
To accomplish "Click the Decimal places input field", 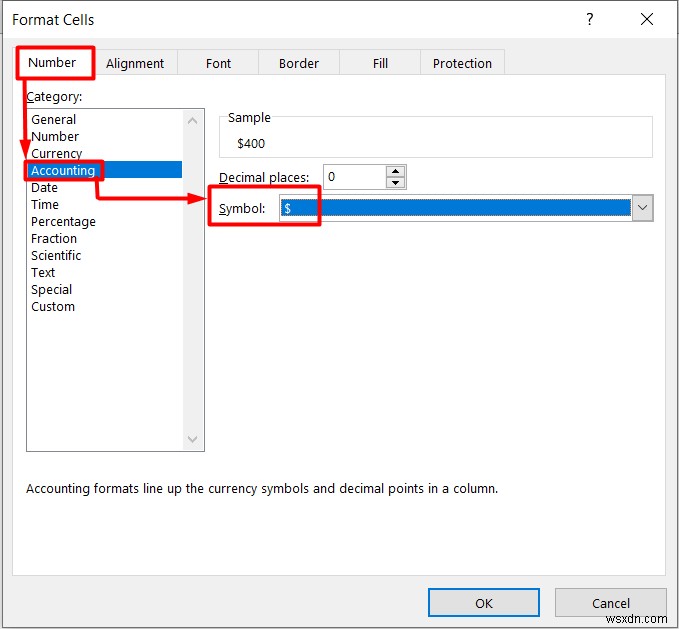I will (354, 177).
